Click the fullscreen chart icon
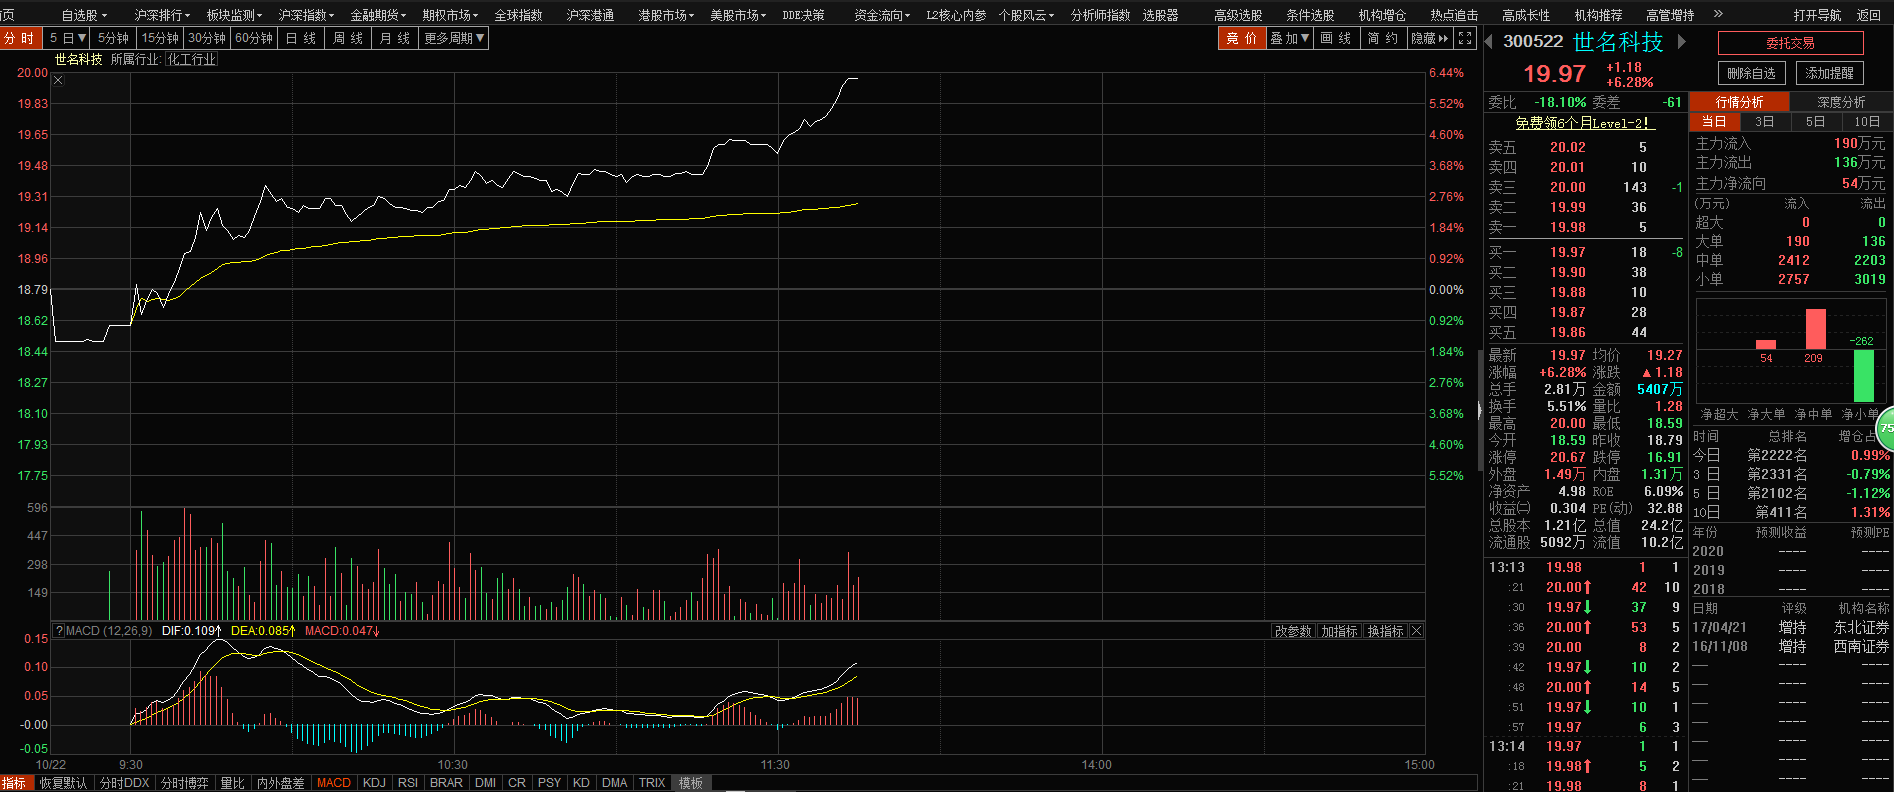This screenshot has height=792, width=1894. click(1465, 38)
